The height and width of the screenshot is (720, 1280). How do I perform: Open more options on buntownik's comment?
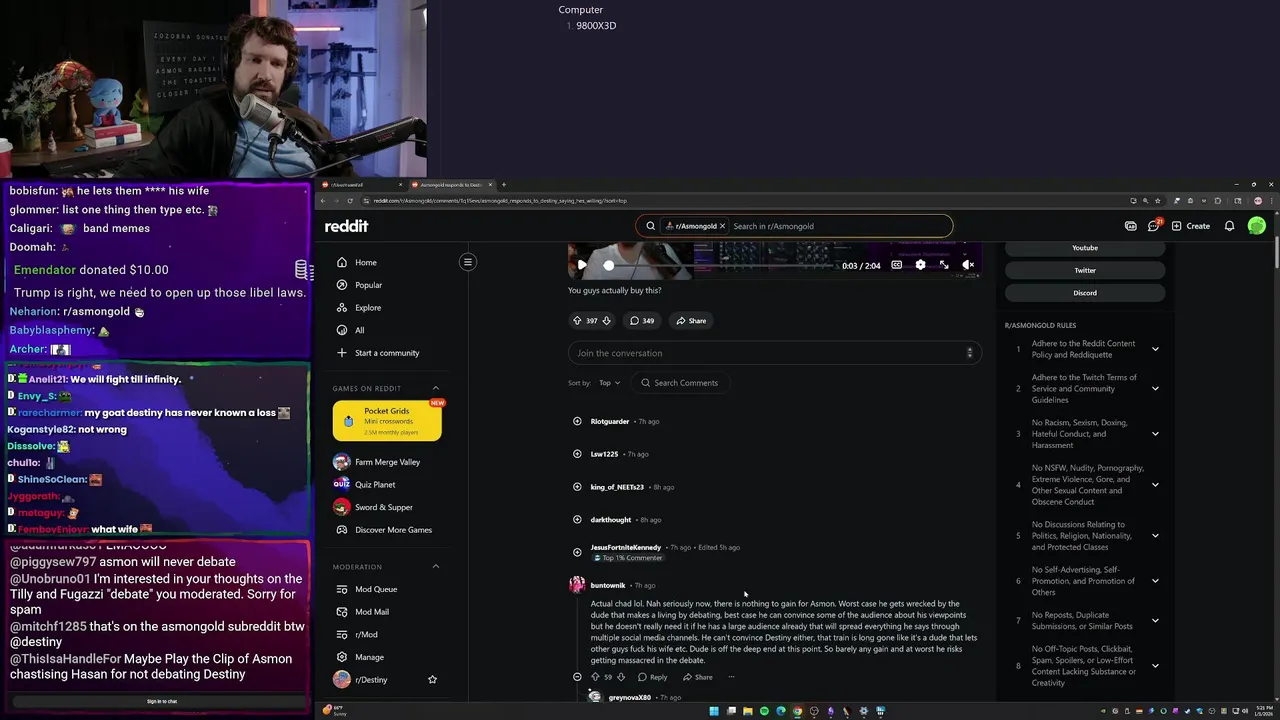731,677
